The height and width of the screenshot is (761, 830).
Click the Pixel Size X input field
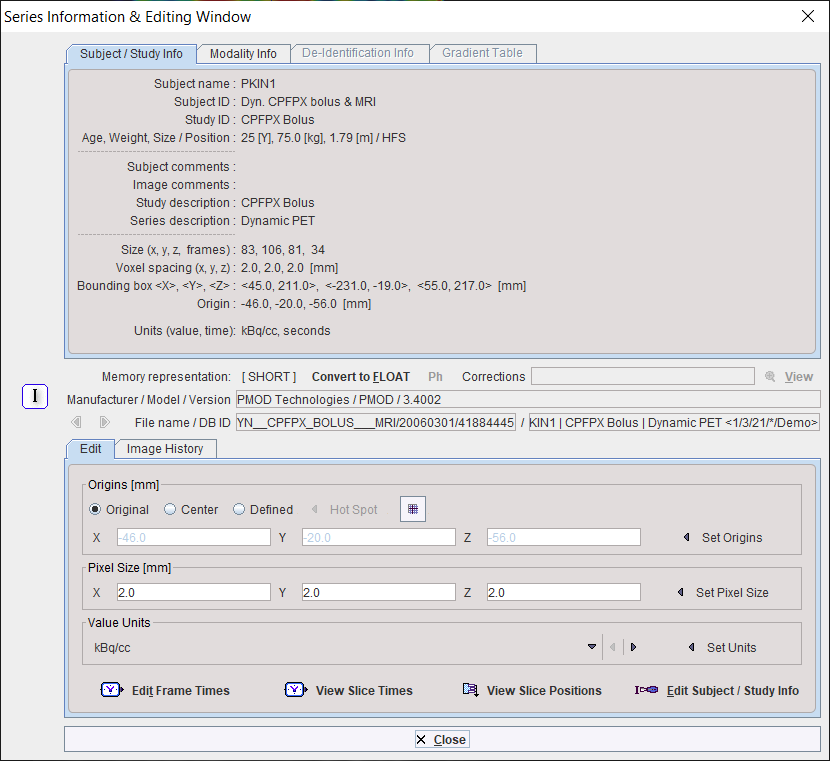(194, 592)
